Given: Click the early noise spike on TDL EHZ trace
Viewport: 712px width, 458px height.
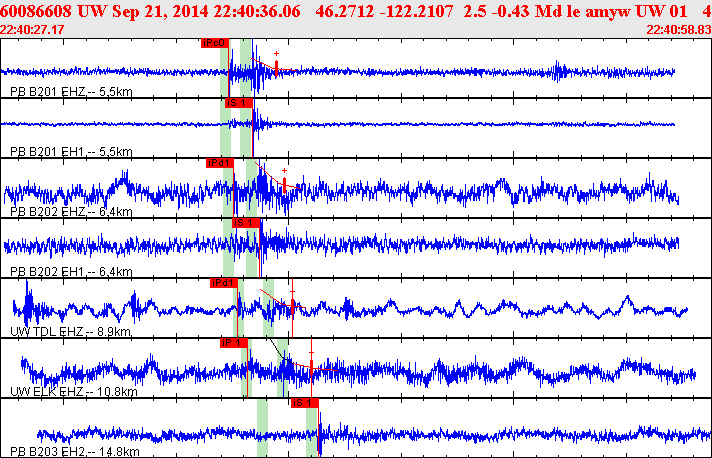Looking at the screenshot, I should point(28,304).
